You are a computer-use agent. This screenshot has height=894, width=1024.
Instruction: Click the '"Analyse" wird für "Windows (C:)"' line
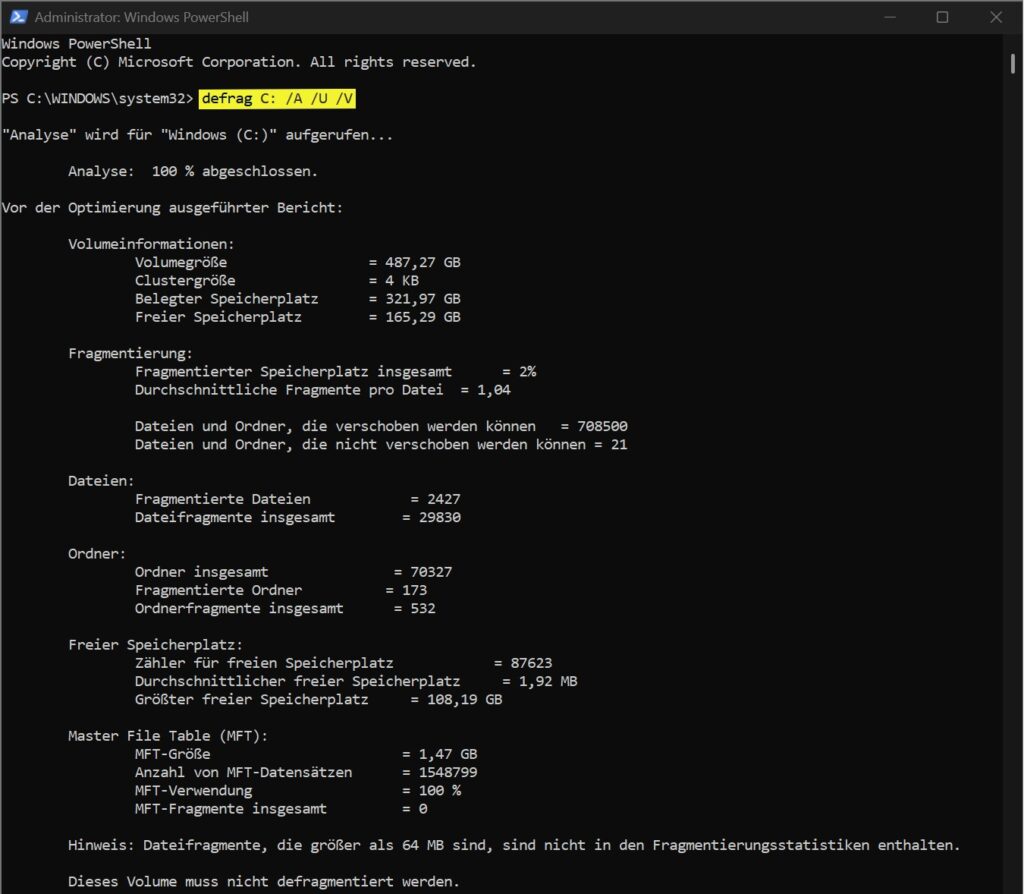click(197, 135)
